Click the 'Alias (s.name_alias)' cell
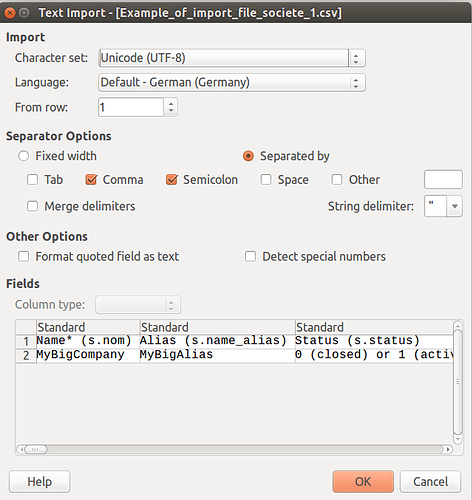 [x=217, y=341]
